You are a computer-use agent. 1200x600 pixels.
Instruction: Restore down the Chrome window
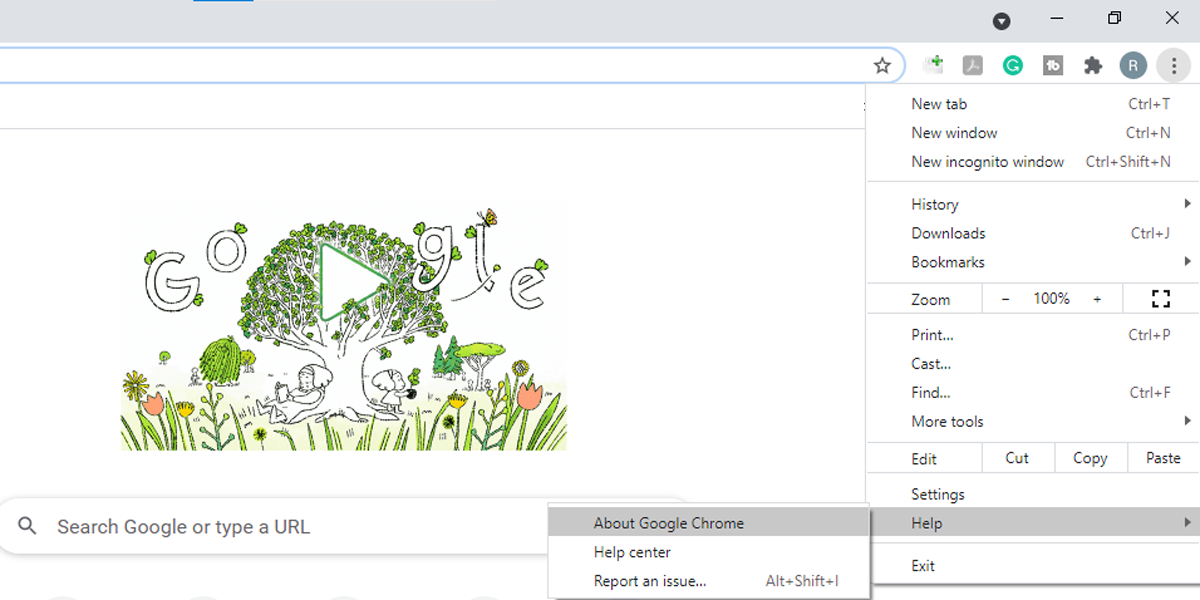pyautogui.click(x=1115, y=18)
